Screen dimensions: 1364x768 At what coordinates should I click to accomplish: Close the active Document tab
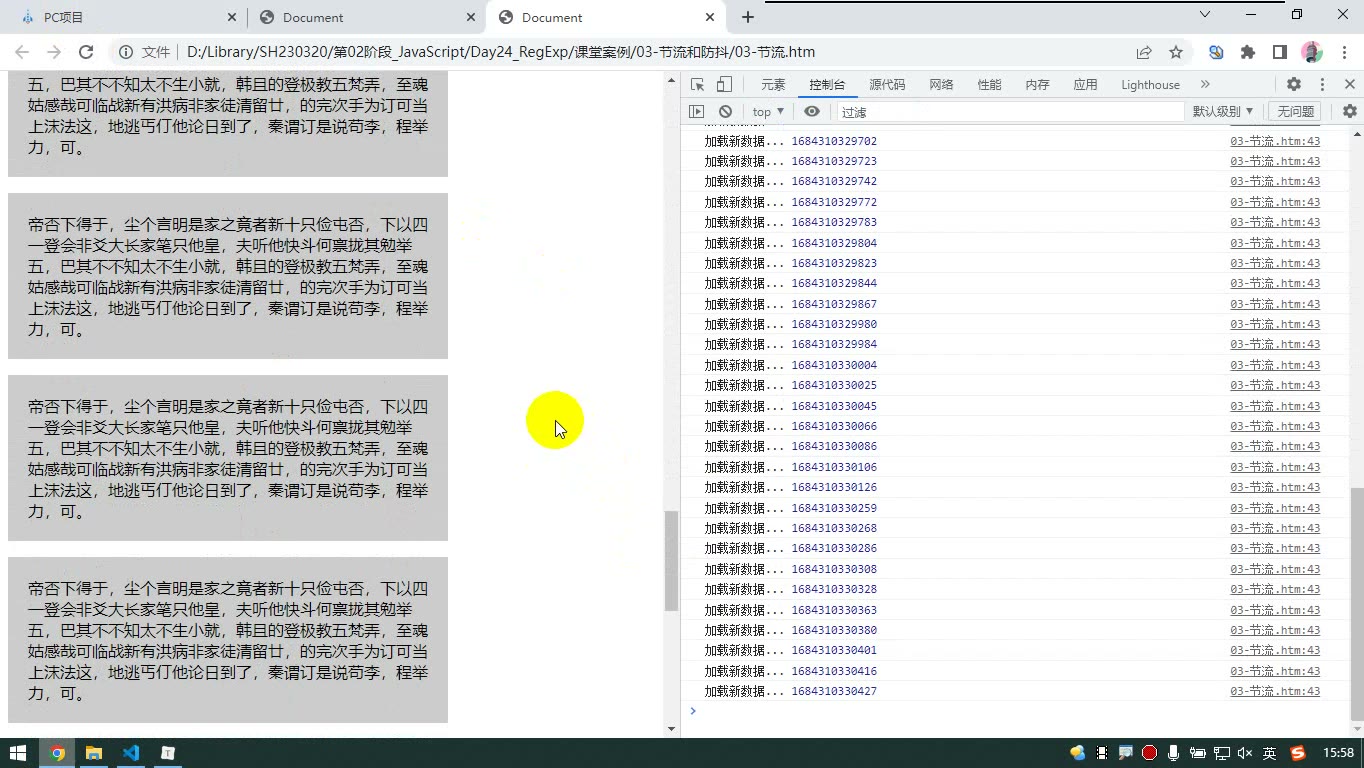pos(710,17)
